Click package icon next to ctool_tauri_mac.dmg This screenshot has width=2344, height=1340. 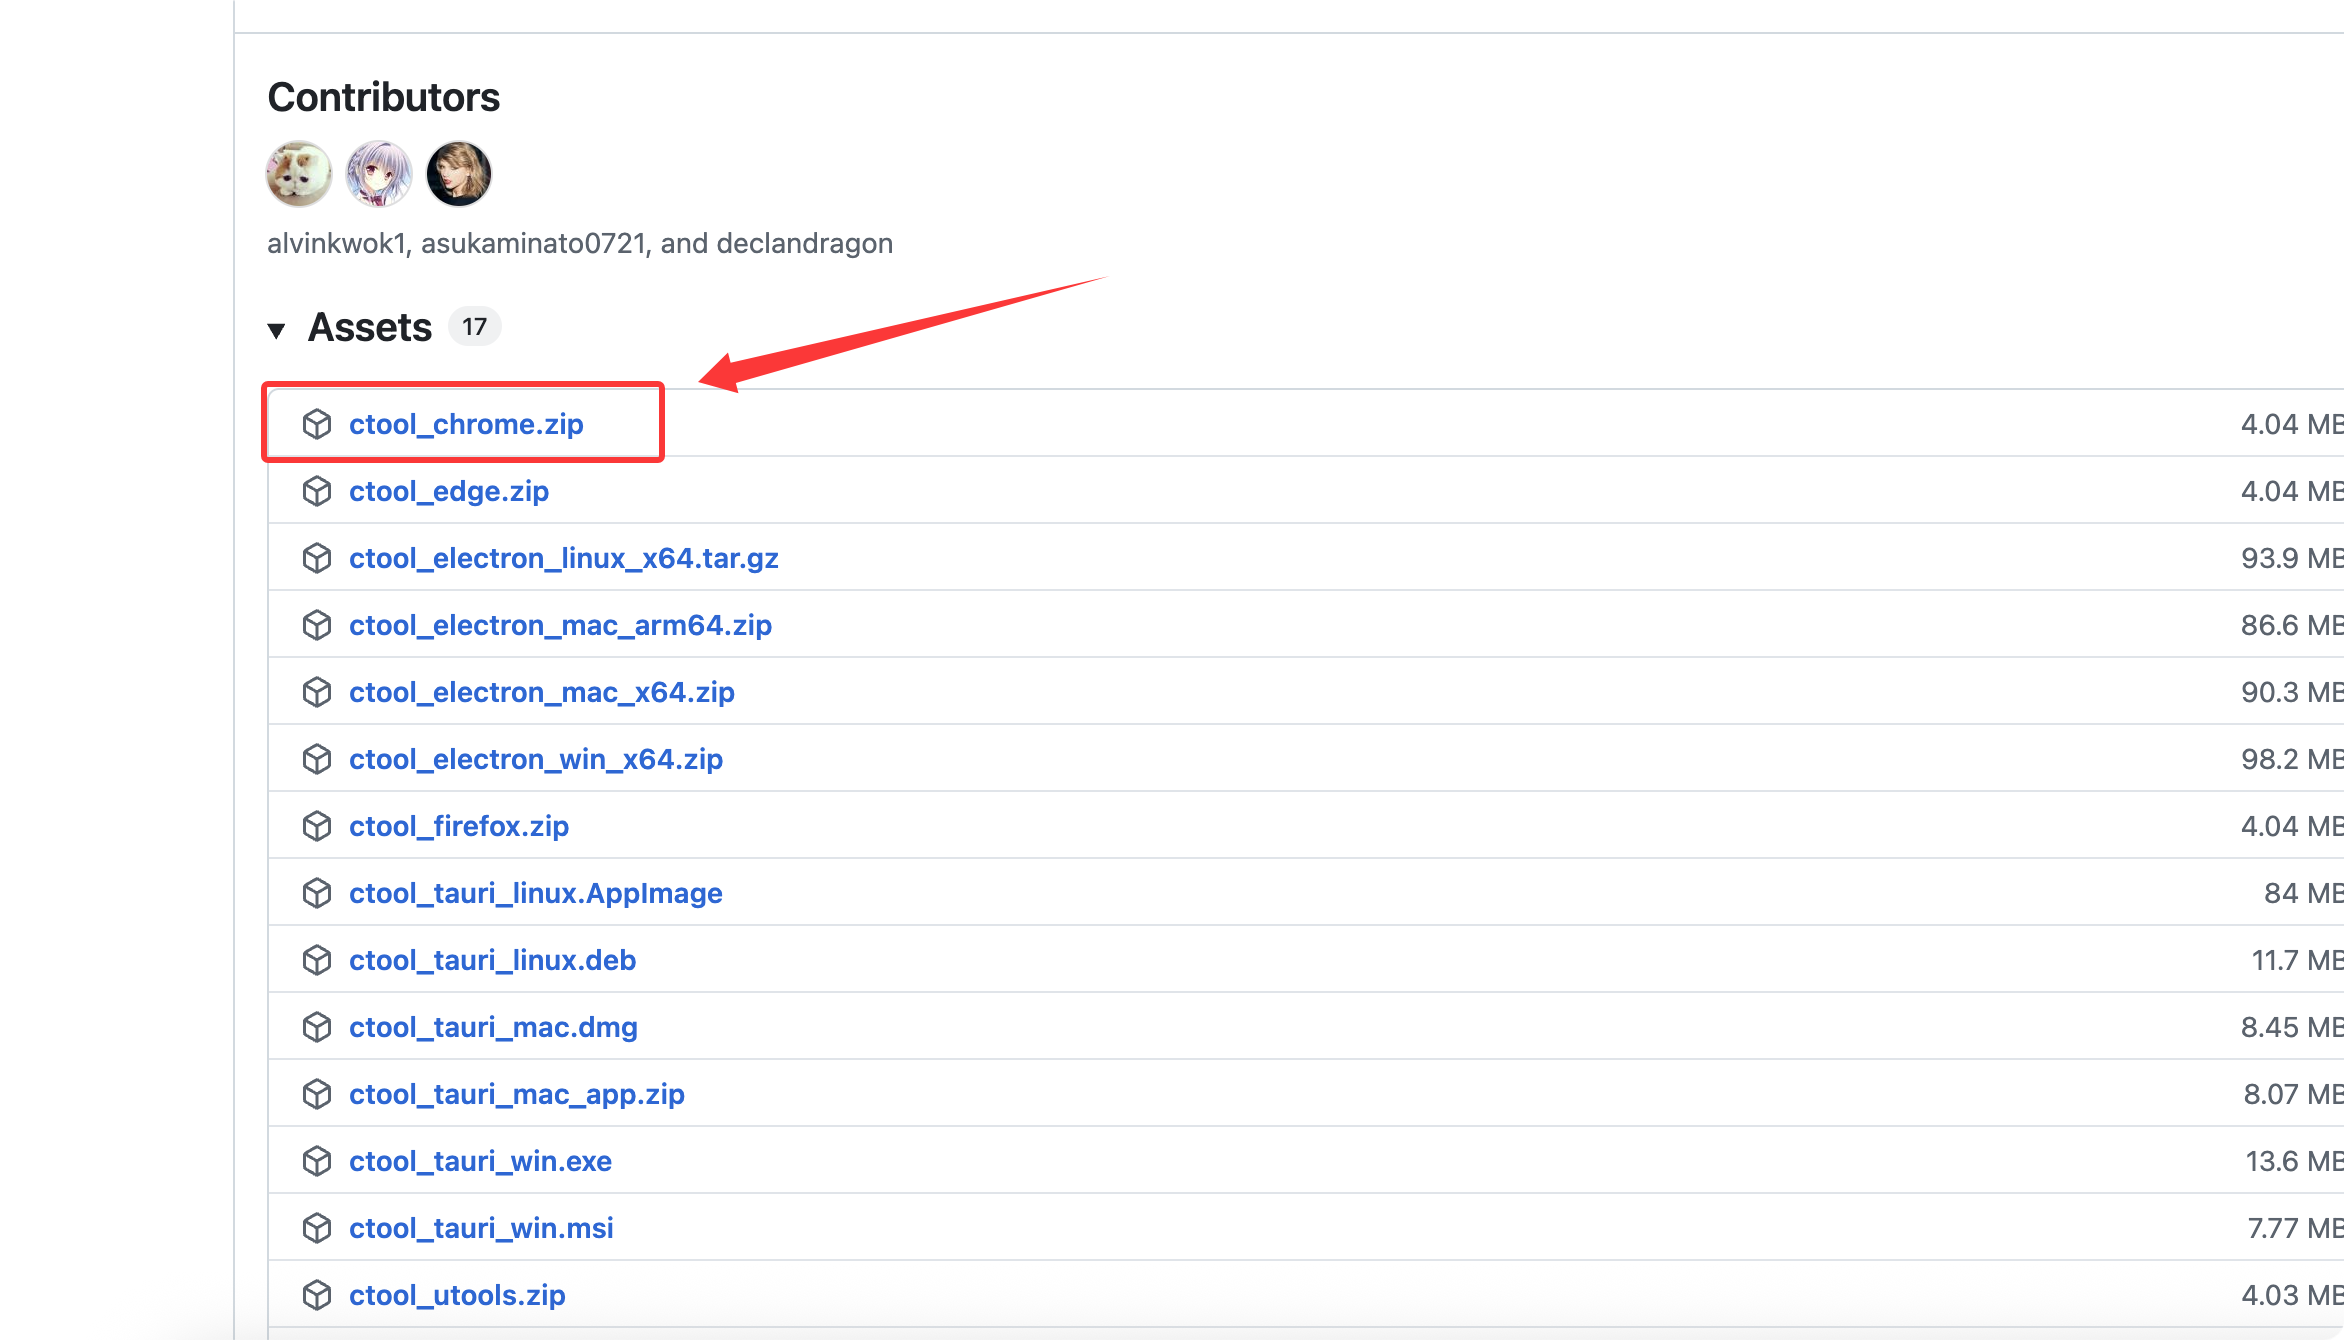click(x=317, y=1027)
